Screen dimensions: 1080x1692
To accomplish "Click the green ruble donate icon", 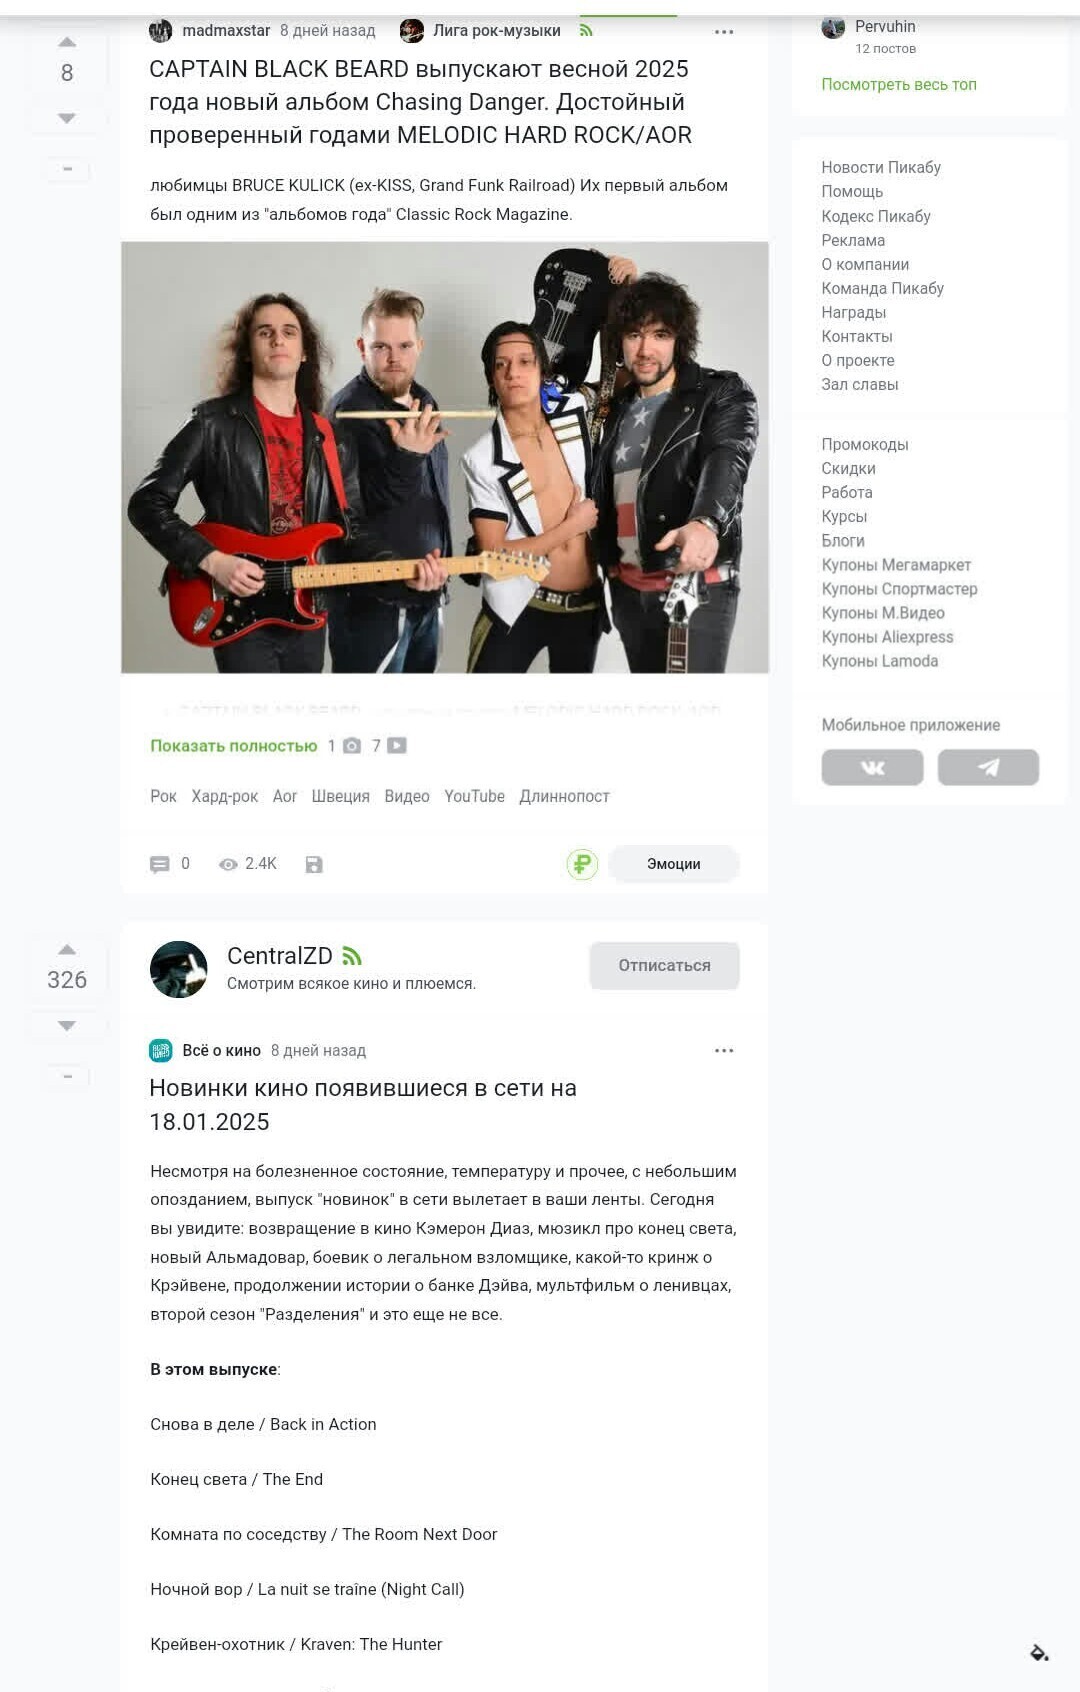I will (x=582, y=864).
